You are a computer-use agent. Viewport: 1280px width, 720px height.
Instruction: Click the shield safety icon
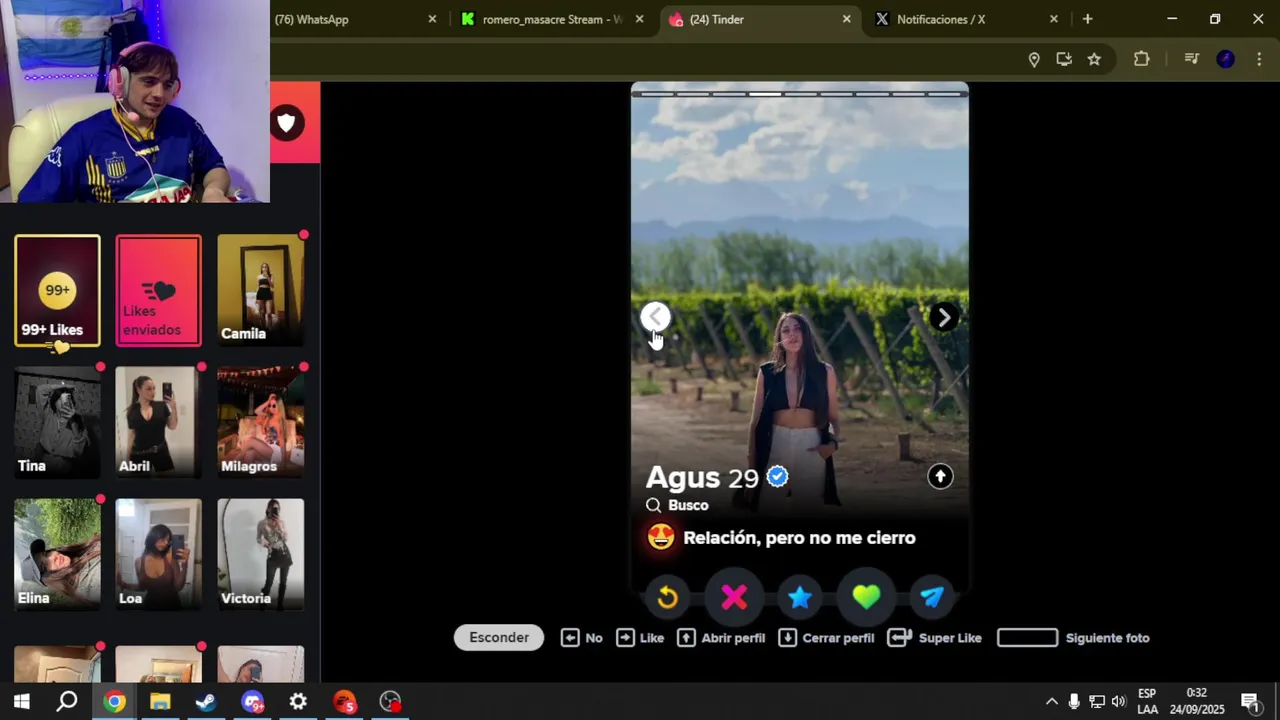[287, 122]
